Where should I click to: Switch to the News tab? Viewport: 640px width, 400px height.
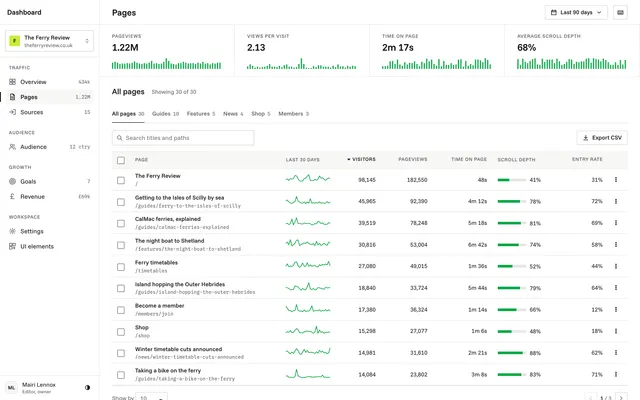(233, 114)
